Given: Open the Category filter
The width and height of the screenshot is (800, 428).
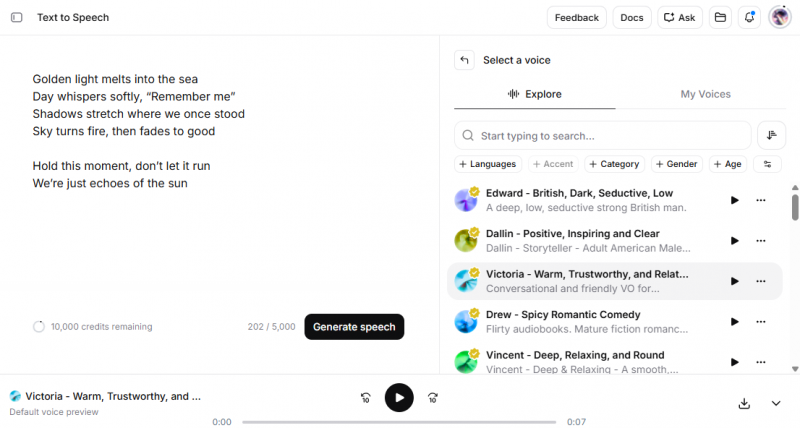Looking at the screenshot, I should (x=615, y=164).
